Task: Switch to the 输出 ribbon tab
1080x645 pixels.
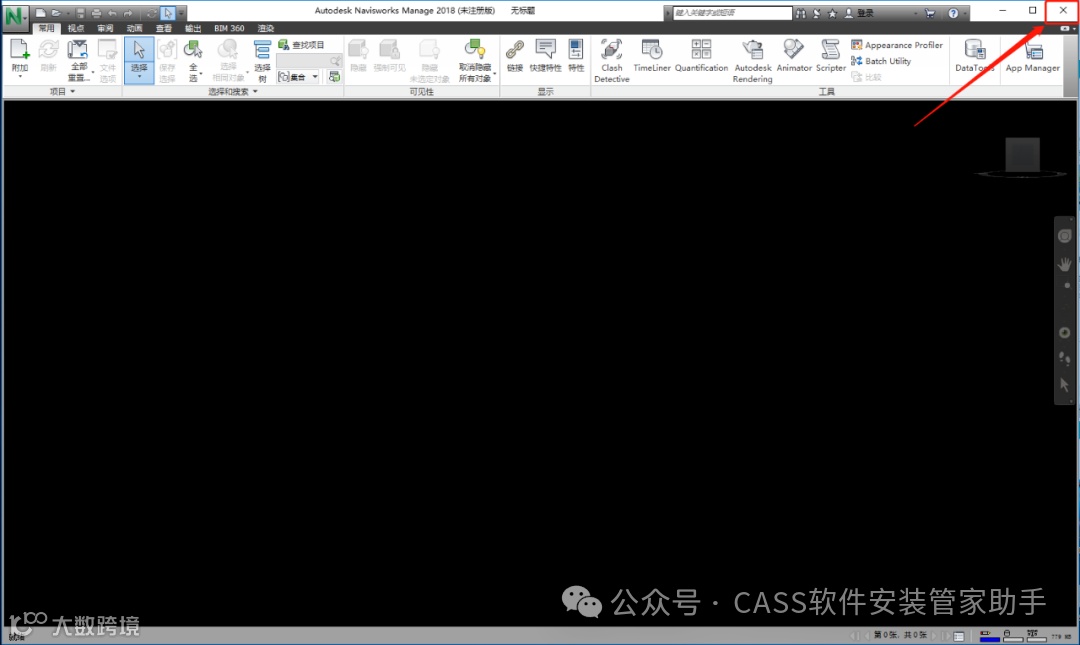Action: click(194, 28)
